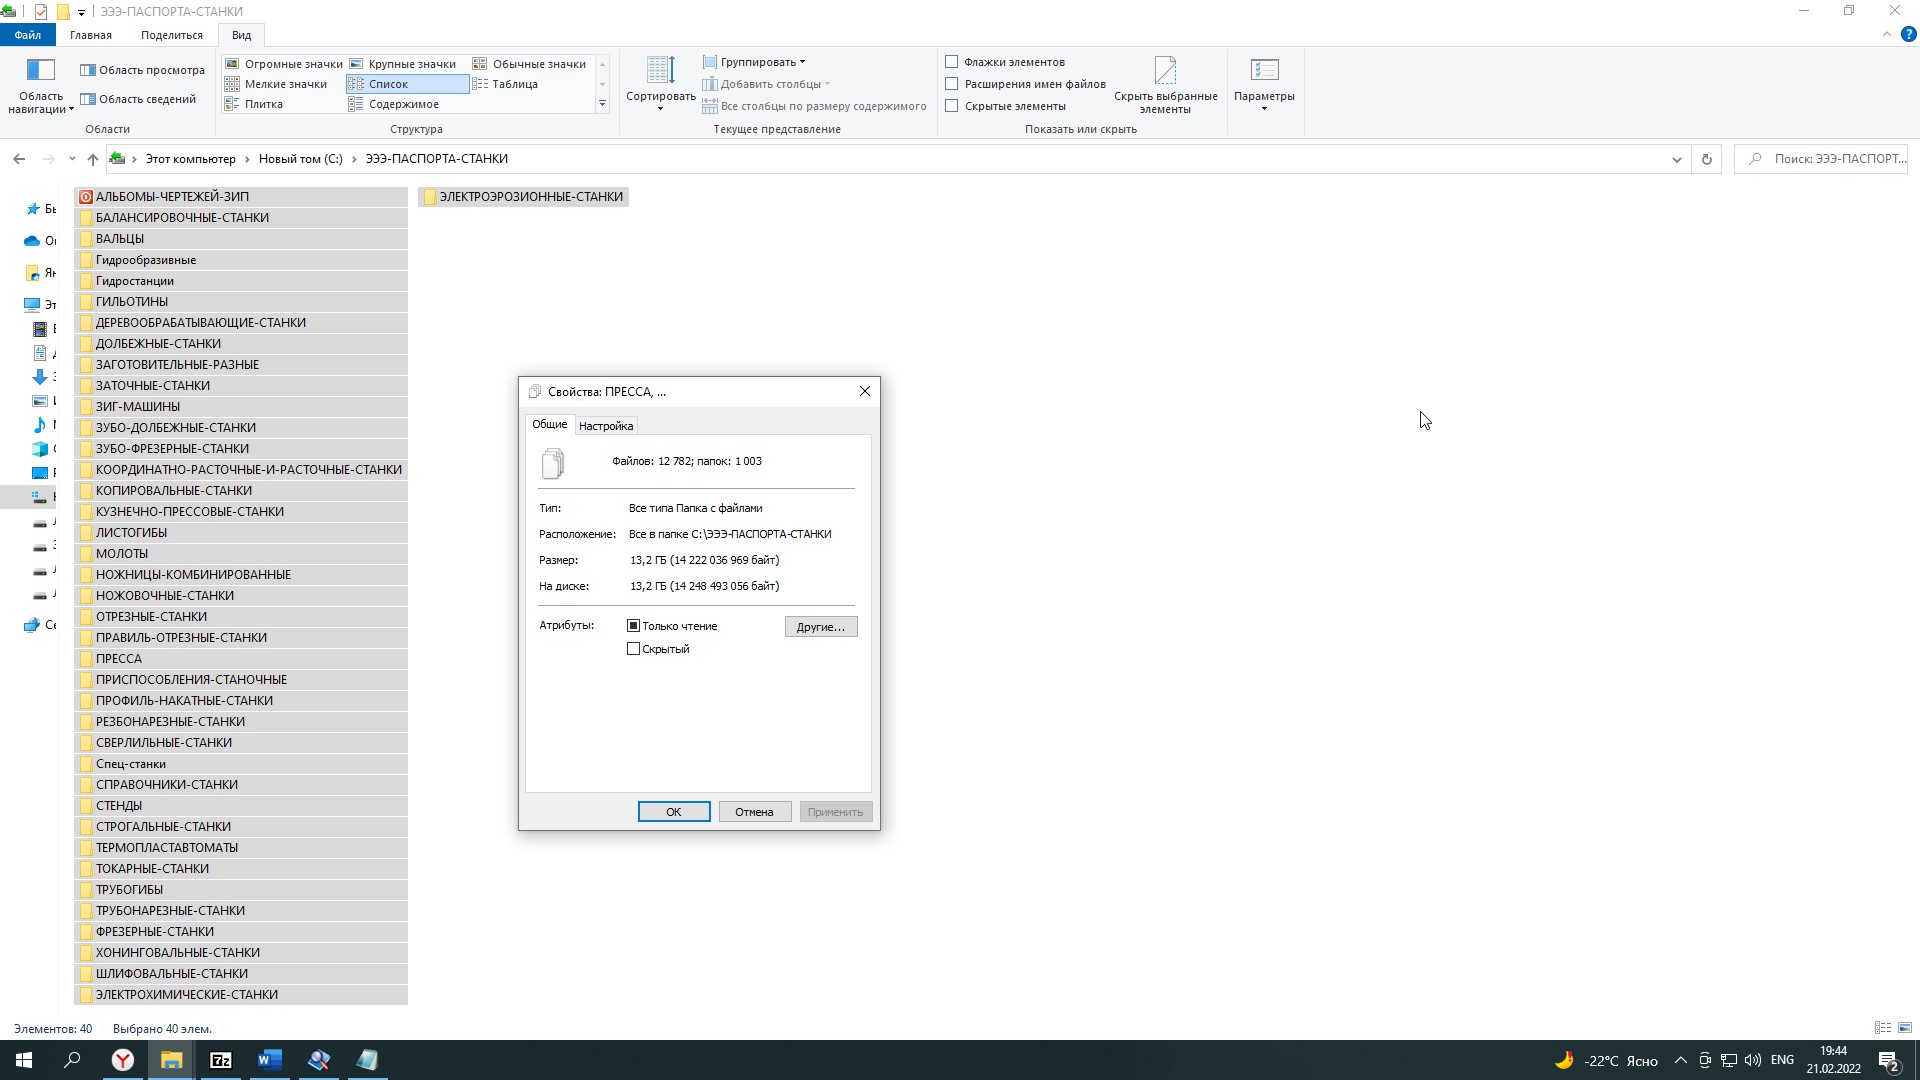Screen dimensions: 1920x1080
Task: Toggle the Read-only (Только чтение) checkbox
Action: pos(633,626)
